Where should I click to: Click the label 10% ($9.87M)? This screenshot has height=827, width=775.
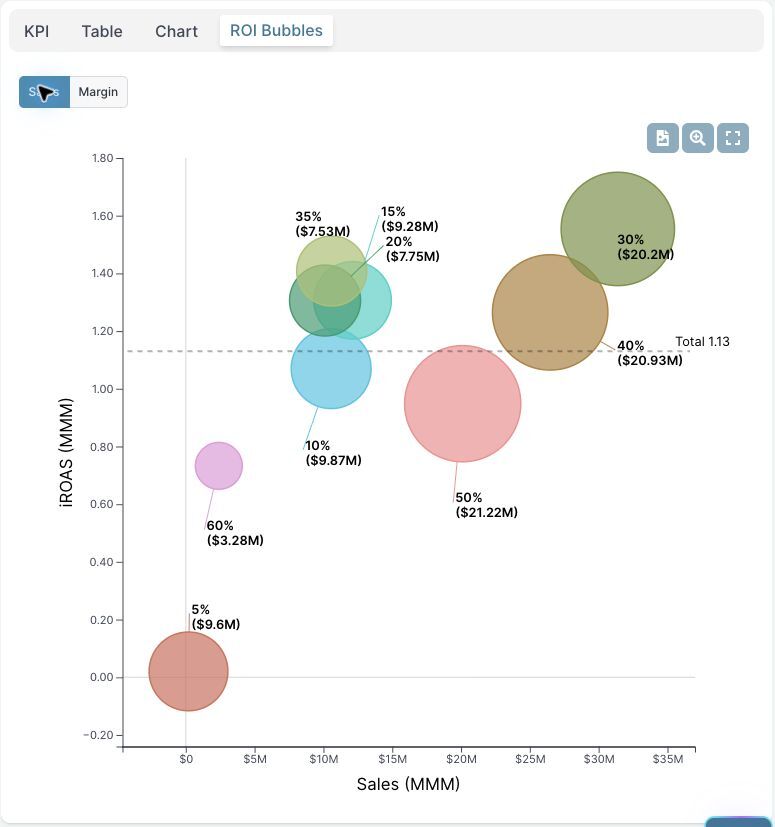pyautogui.click(x=333, y=453)
